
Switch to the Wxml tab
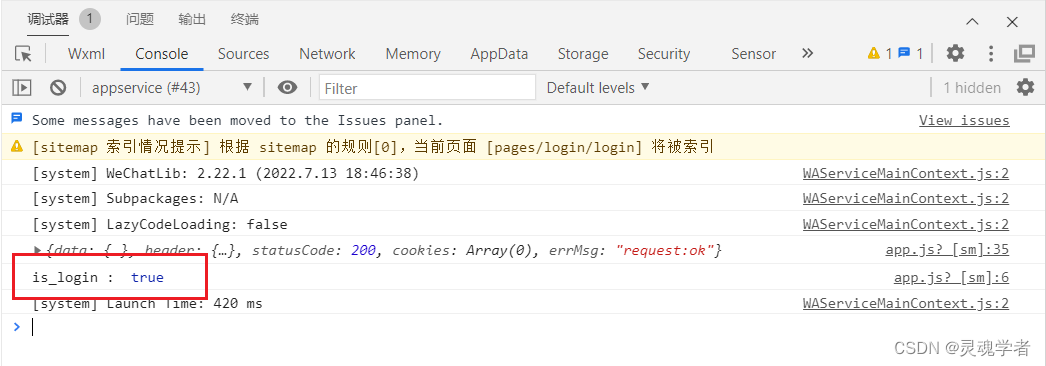[x=86, y=54]
